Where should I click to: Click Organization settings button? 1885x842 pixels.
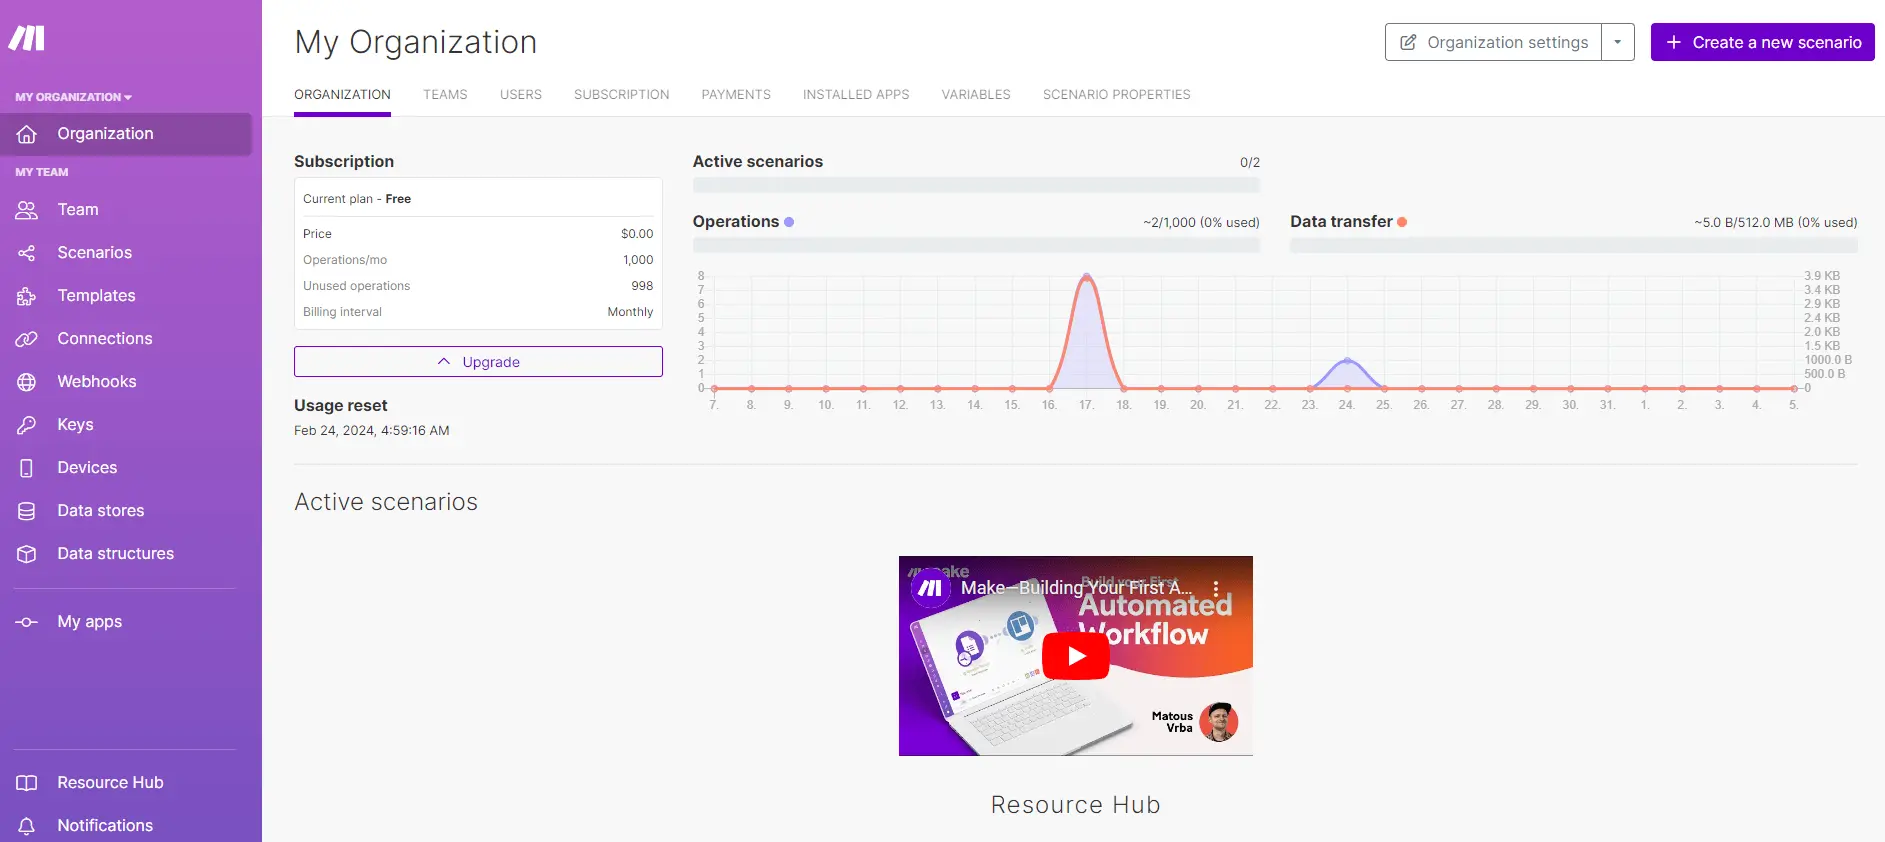(1494, 42)
